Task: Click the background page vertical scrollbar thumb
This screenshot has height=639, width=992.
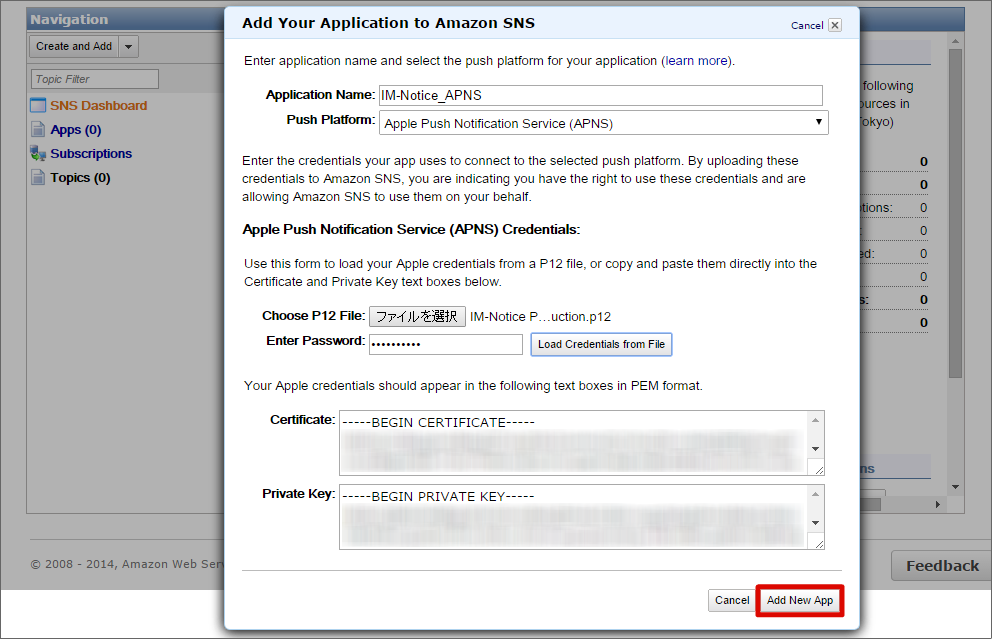Action: coord(955,213)
